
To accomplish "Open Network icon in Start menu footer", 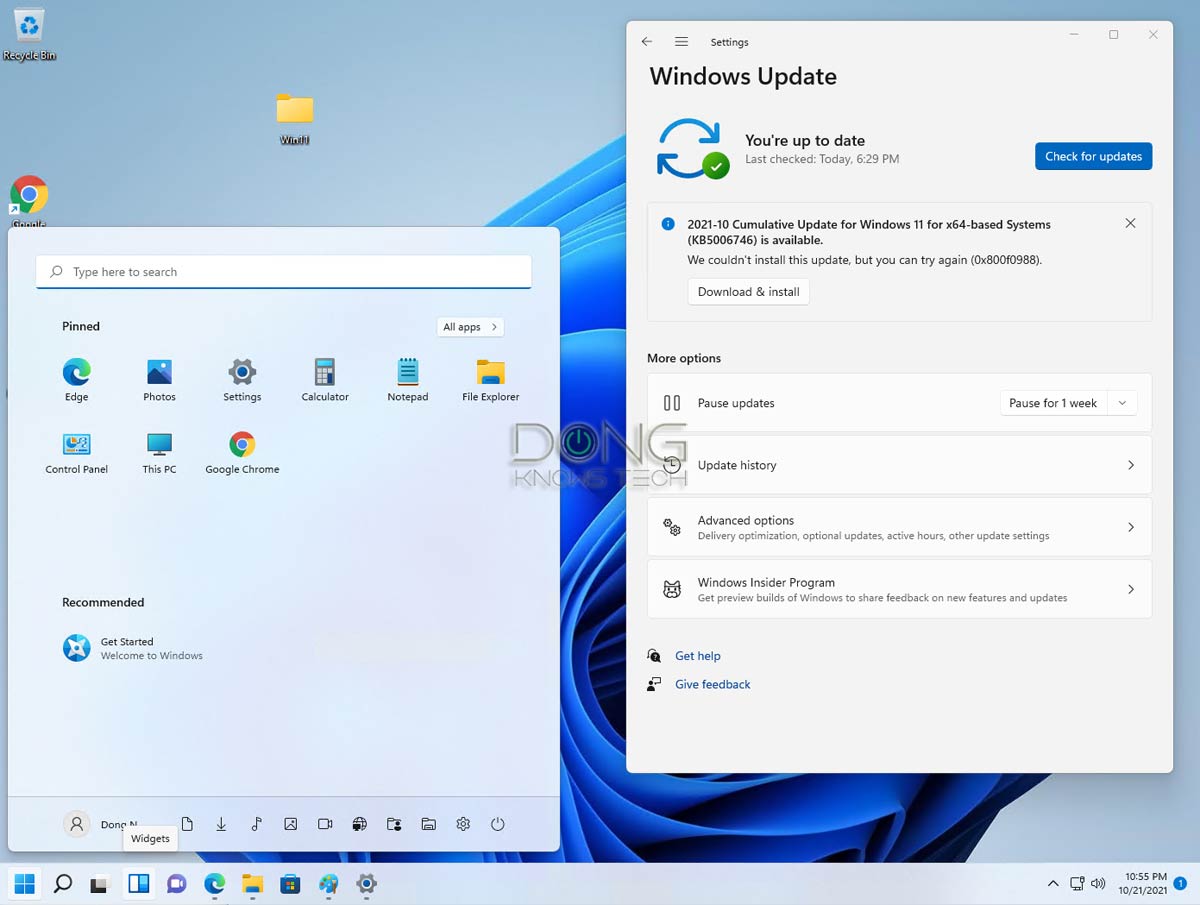I will [x=360, y=824].
